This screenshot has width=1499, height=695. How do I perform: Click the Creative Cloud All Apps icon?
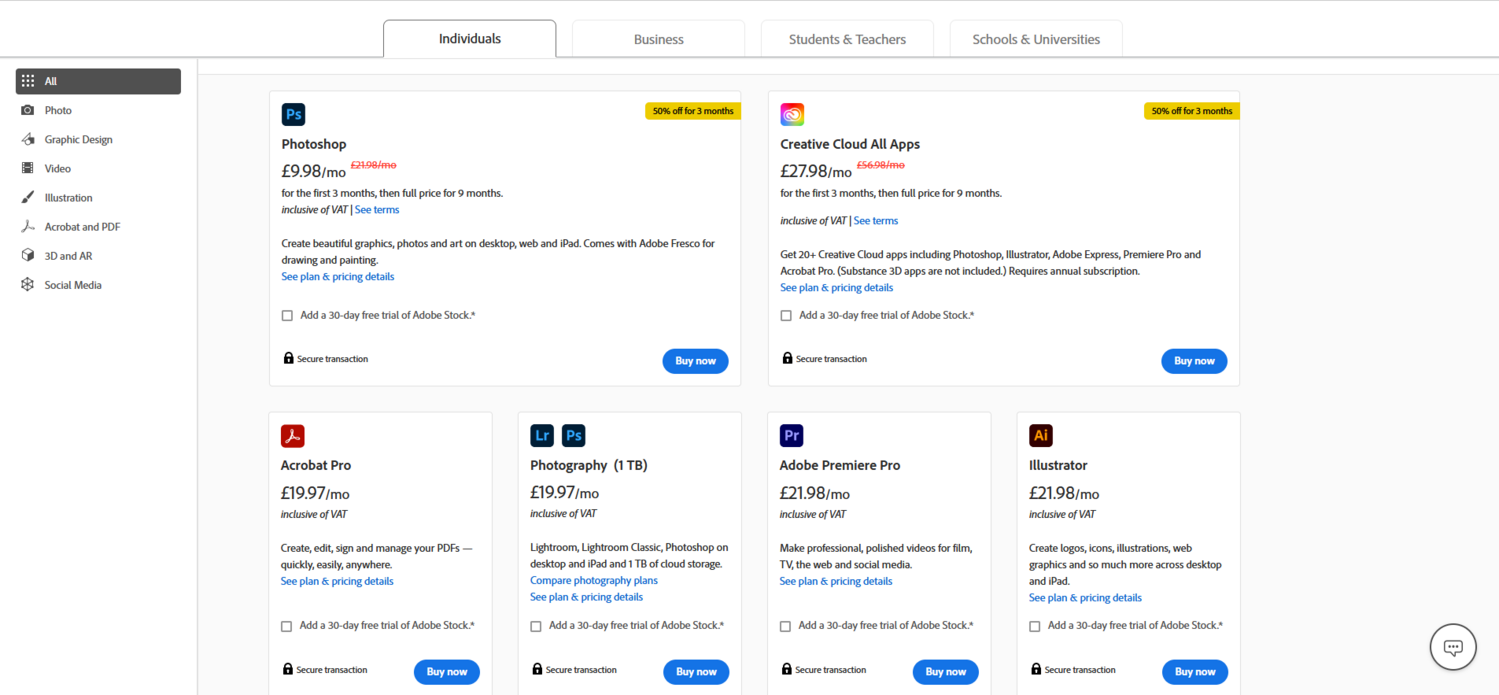pyautogui.click(x=792, y=114)
